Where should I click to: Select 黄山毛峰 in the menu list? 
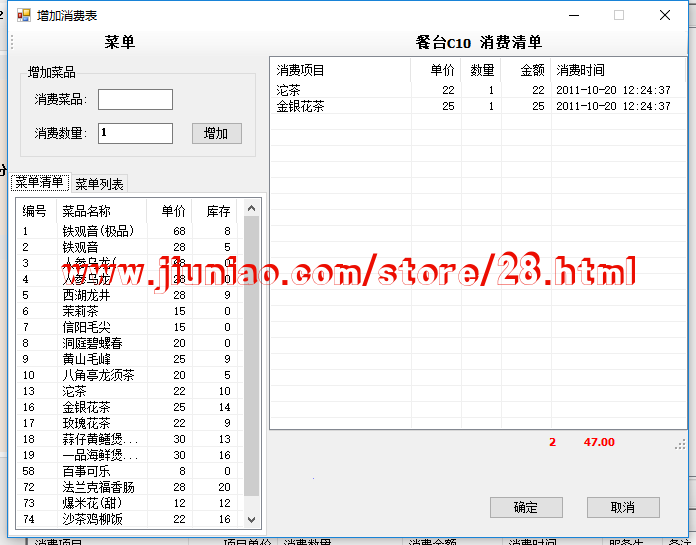(130, 359)
